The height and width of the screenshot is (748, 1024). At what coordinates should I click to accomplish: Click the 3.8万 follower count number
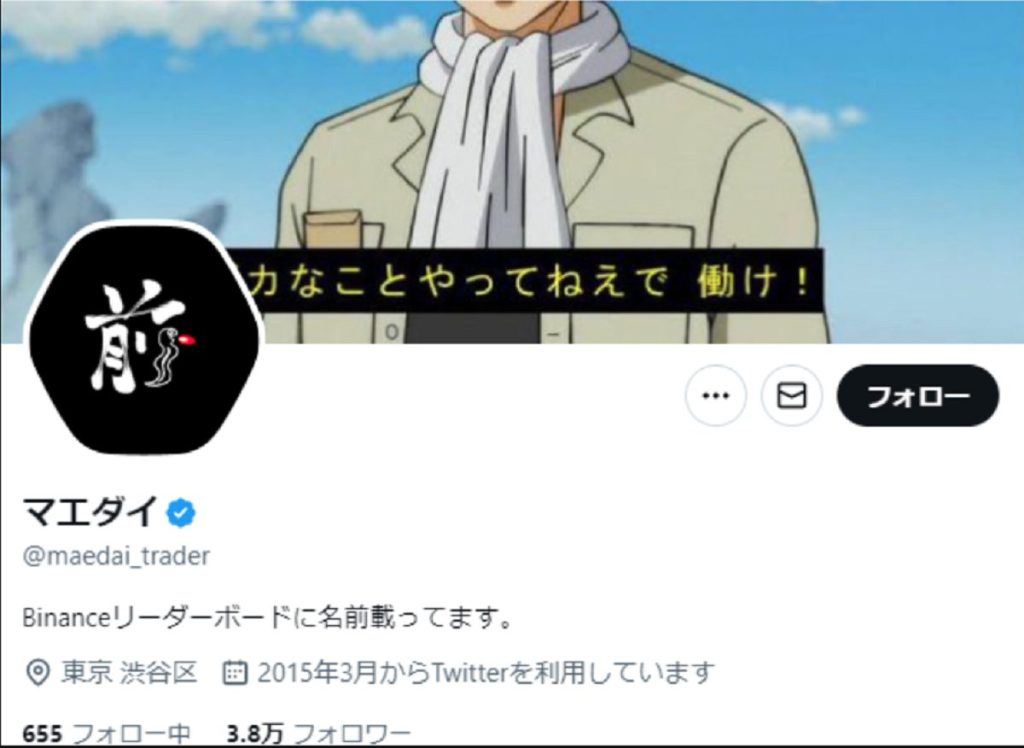255,734
